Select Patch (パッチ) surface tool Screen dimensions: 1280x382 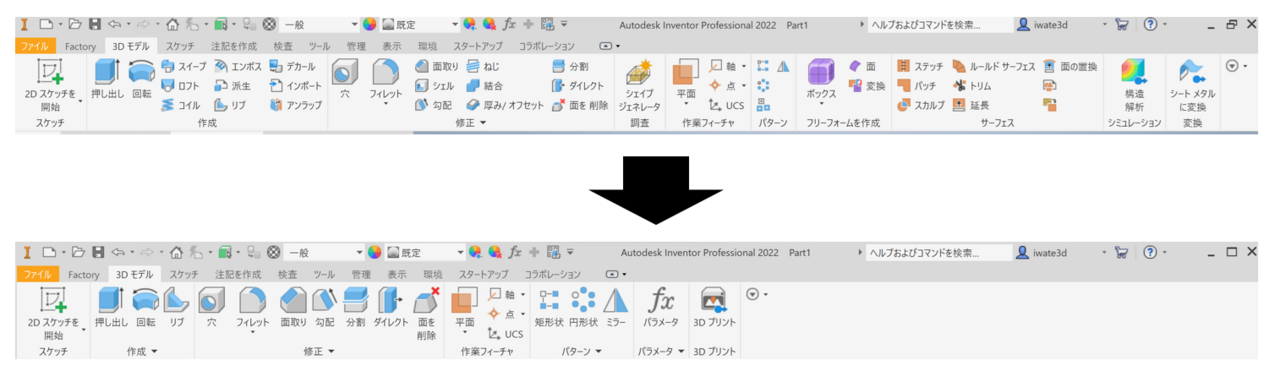tap(917, 86)
